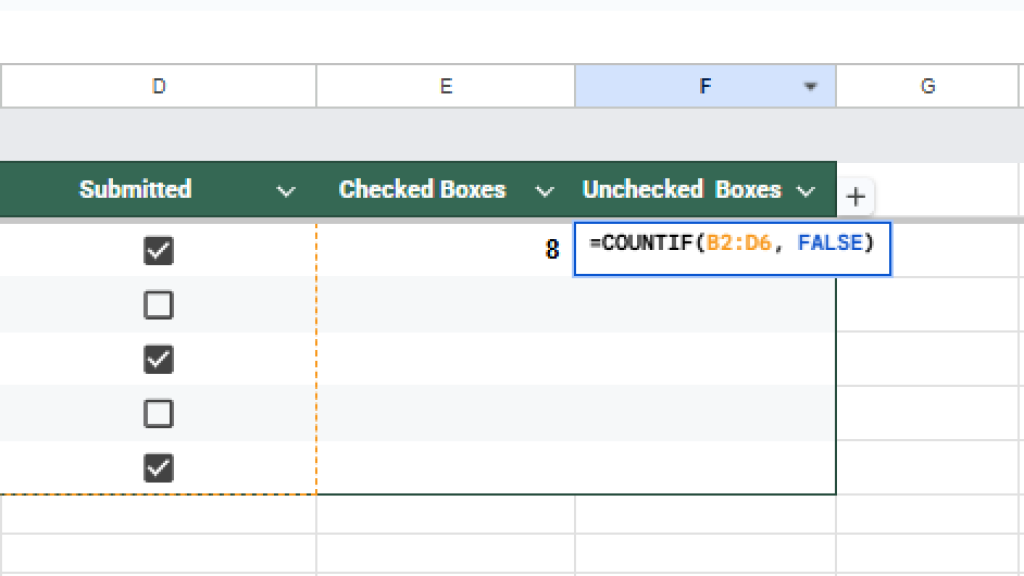1024x576 pixels.
Task: Uncheck the topmost checkbox in the Submitted column
Action: (x=158, y=250)
